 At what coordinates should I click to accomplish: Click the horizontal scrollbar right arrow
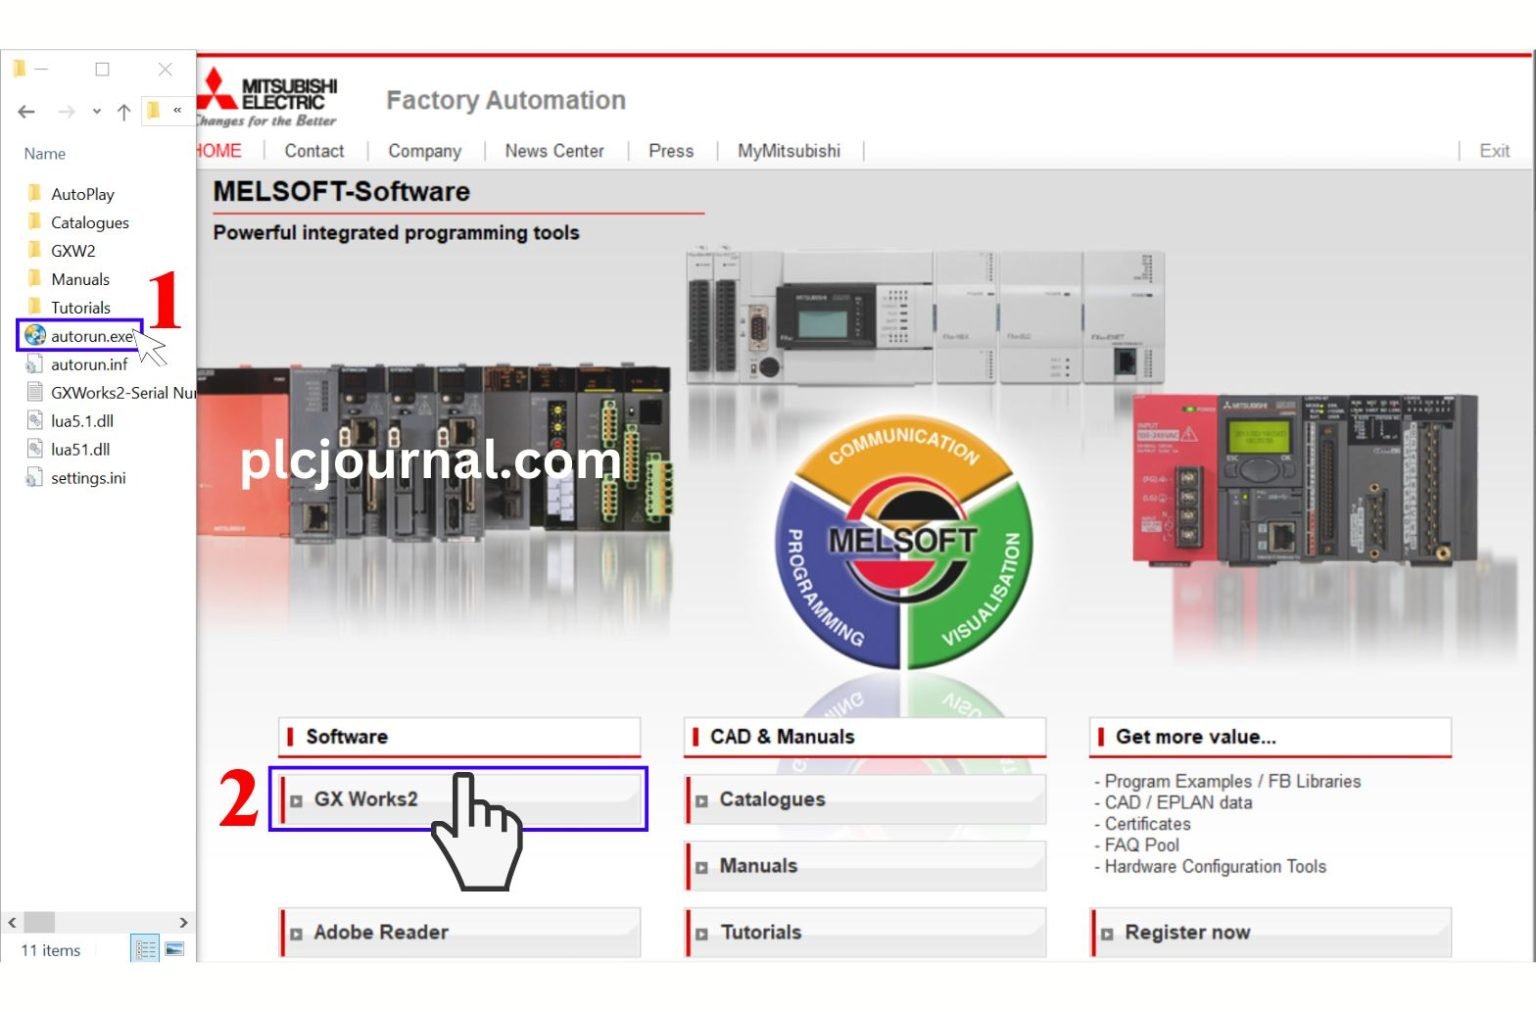(x=183, y=922)
